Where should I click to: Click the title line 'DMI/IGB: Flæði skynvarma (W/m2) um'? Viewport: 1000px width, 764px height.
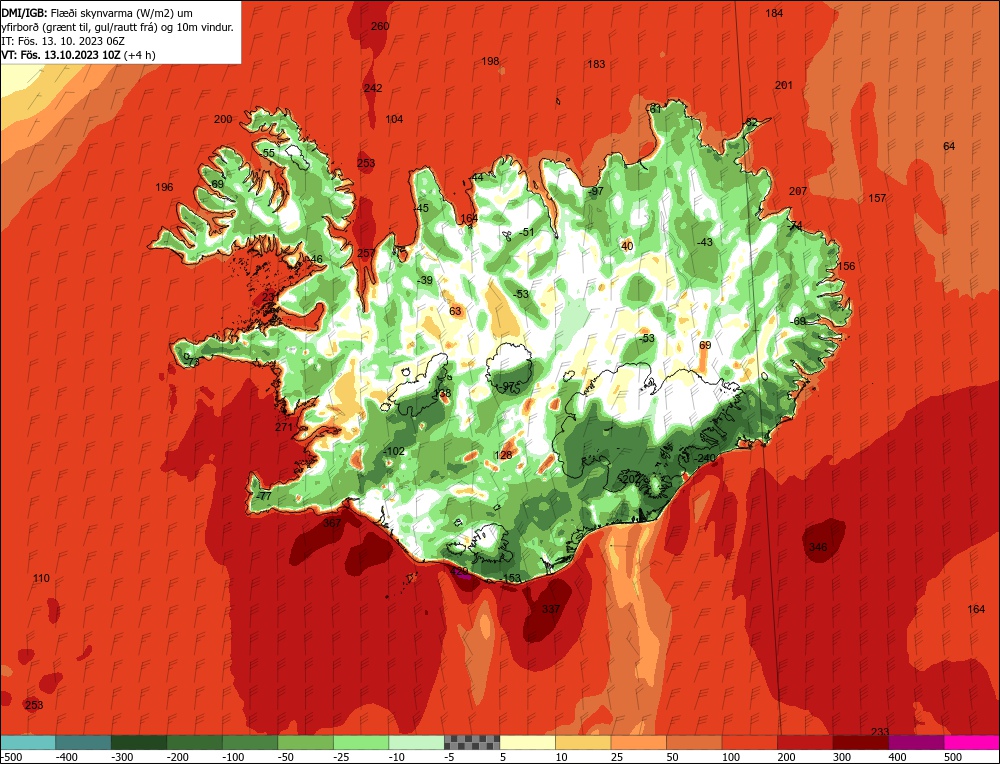click(97, 13)
